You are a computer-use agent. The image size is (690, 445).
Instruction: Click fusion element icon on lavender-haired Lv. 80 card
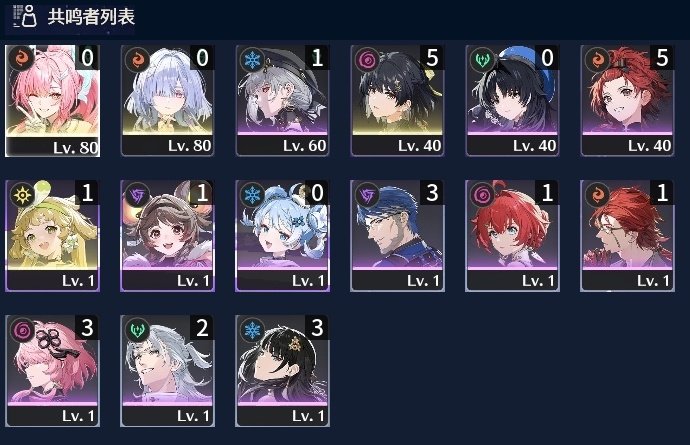(137, 59)
